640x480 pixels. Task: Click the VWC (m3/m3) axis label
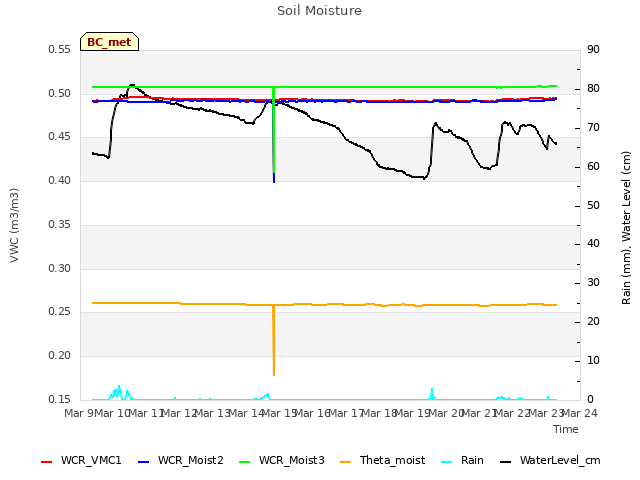coord(14,225)
